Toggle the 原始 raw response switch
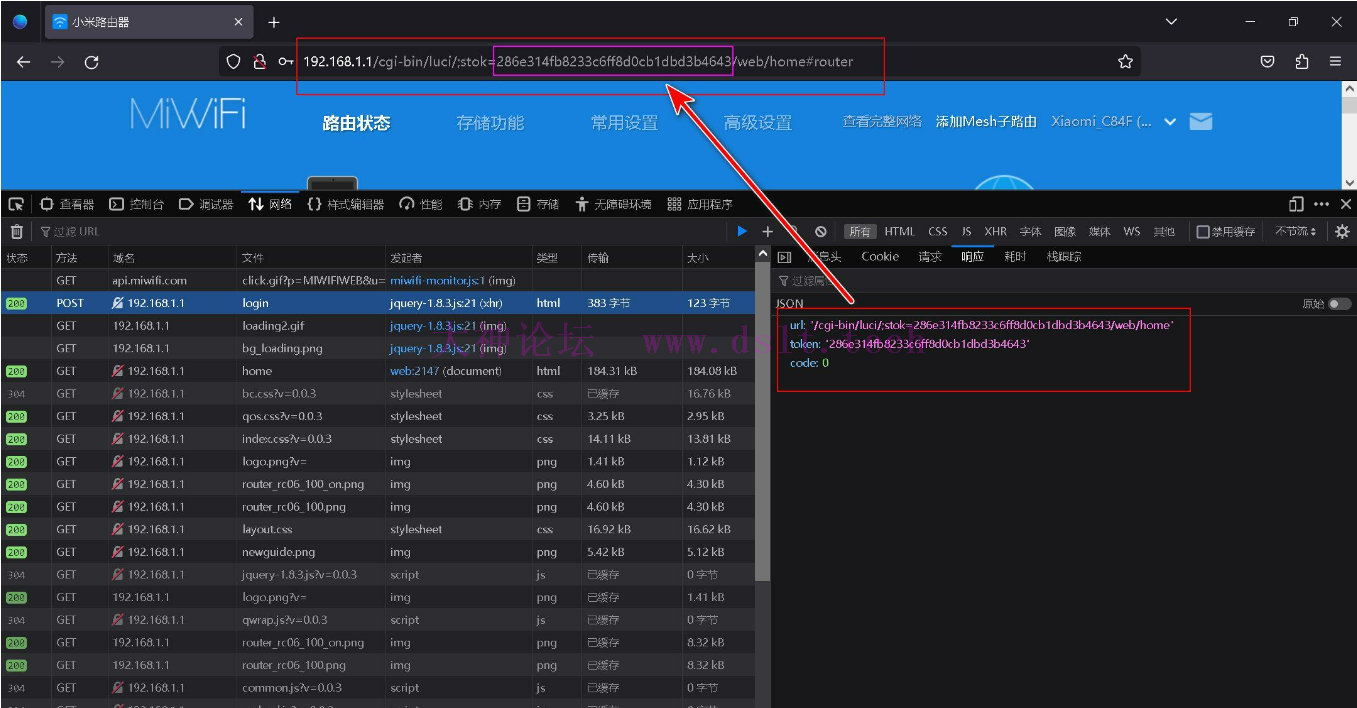The width and height of the screenshot is (1357, 708). click(x=1338, y=304)
